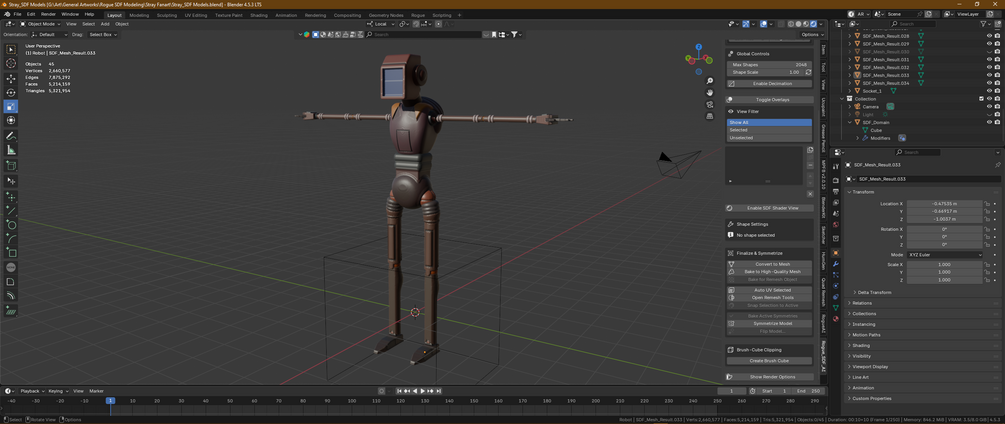Open the Modifiers wrench properties tab

tap(835, 264)
